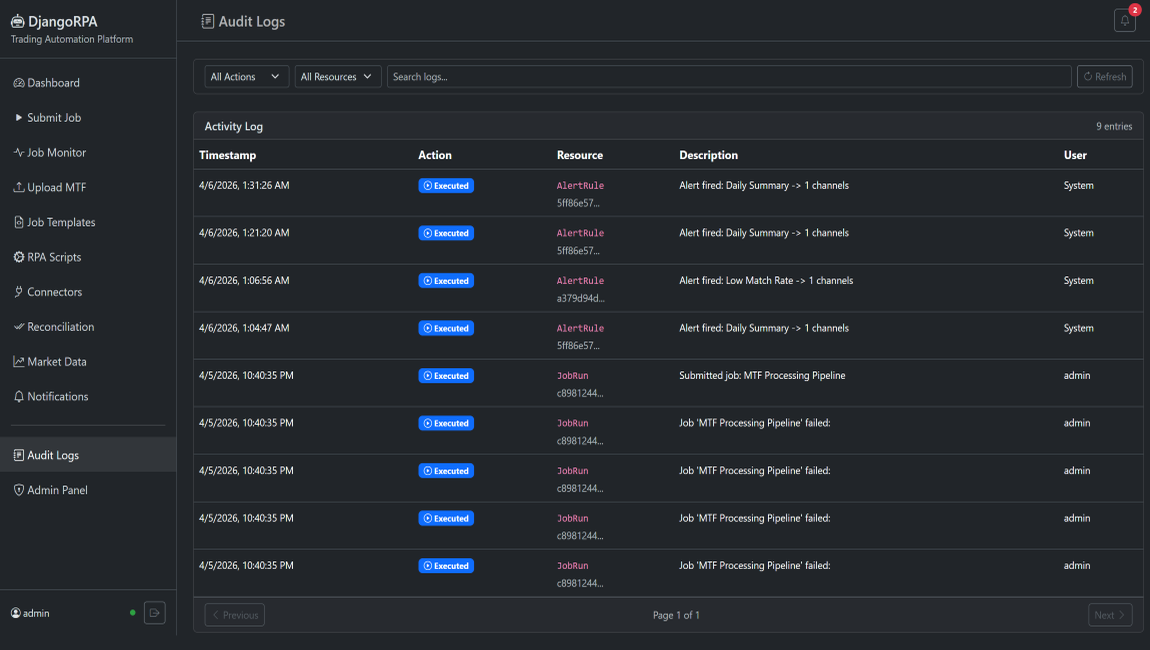The width and height of the screenshot is (1150, 650).
Task: Open Submit Job in the sidebar
Action: point(54,118)
